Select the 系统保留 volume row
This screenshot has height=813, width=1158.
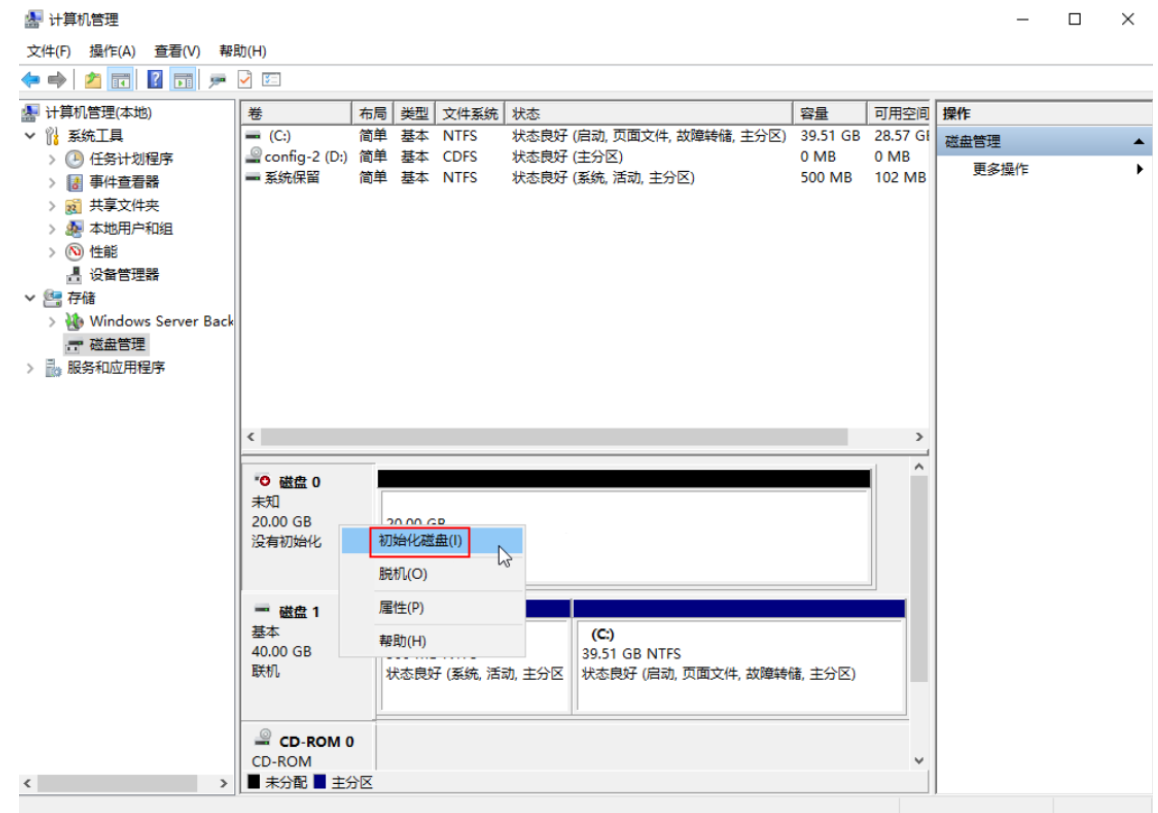point(586,178)
